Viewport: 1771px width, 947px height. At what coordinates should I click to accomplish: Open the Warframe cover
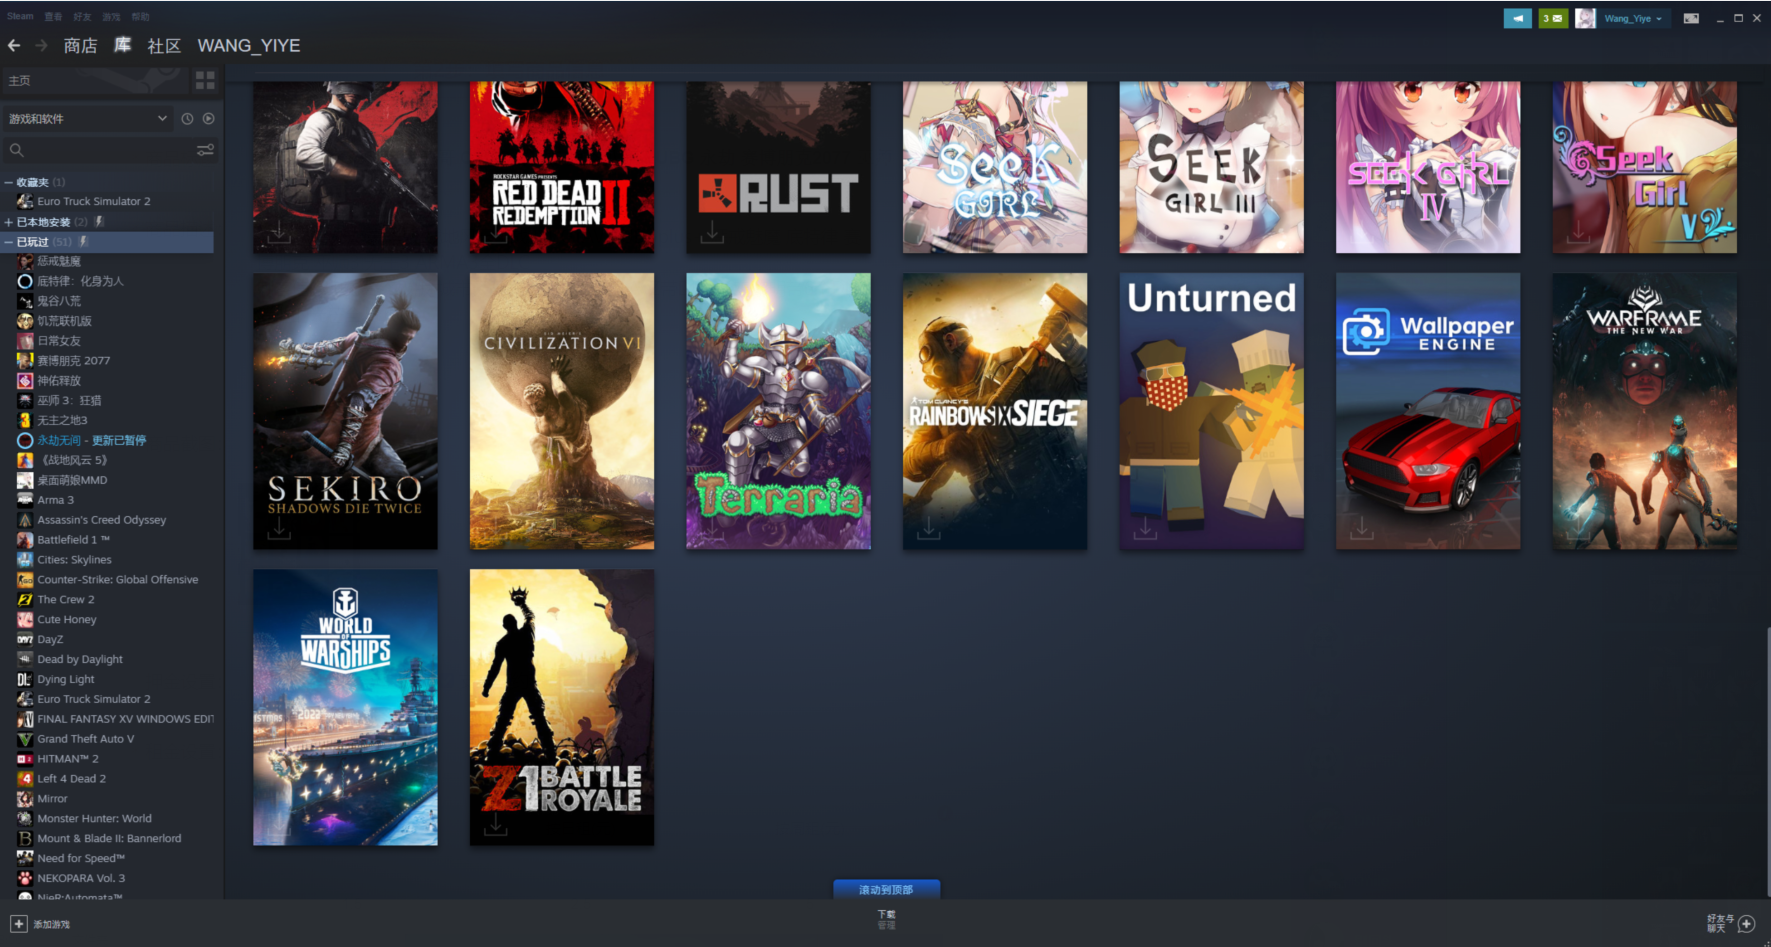1645,411
